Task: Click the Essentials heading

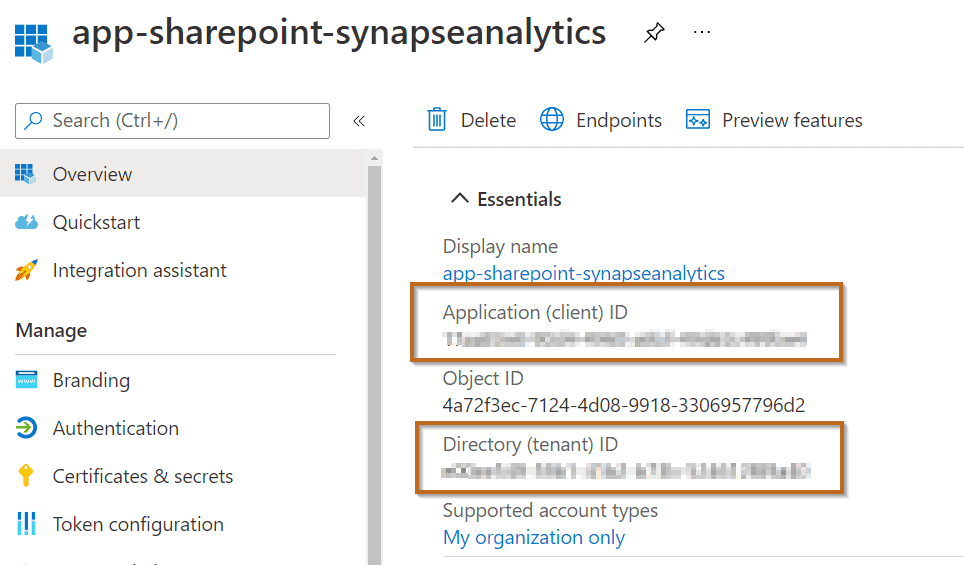Action: (519, 199)
